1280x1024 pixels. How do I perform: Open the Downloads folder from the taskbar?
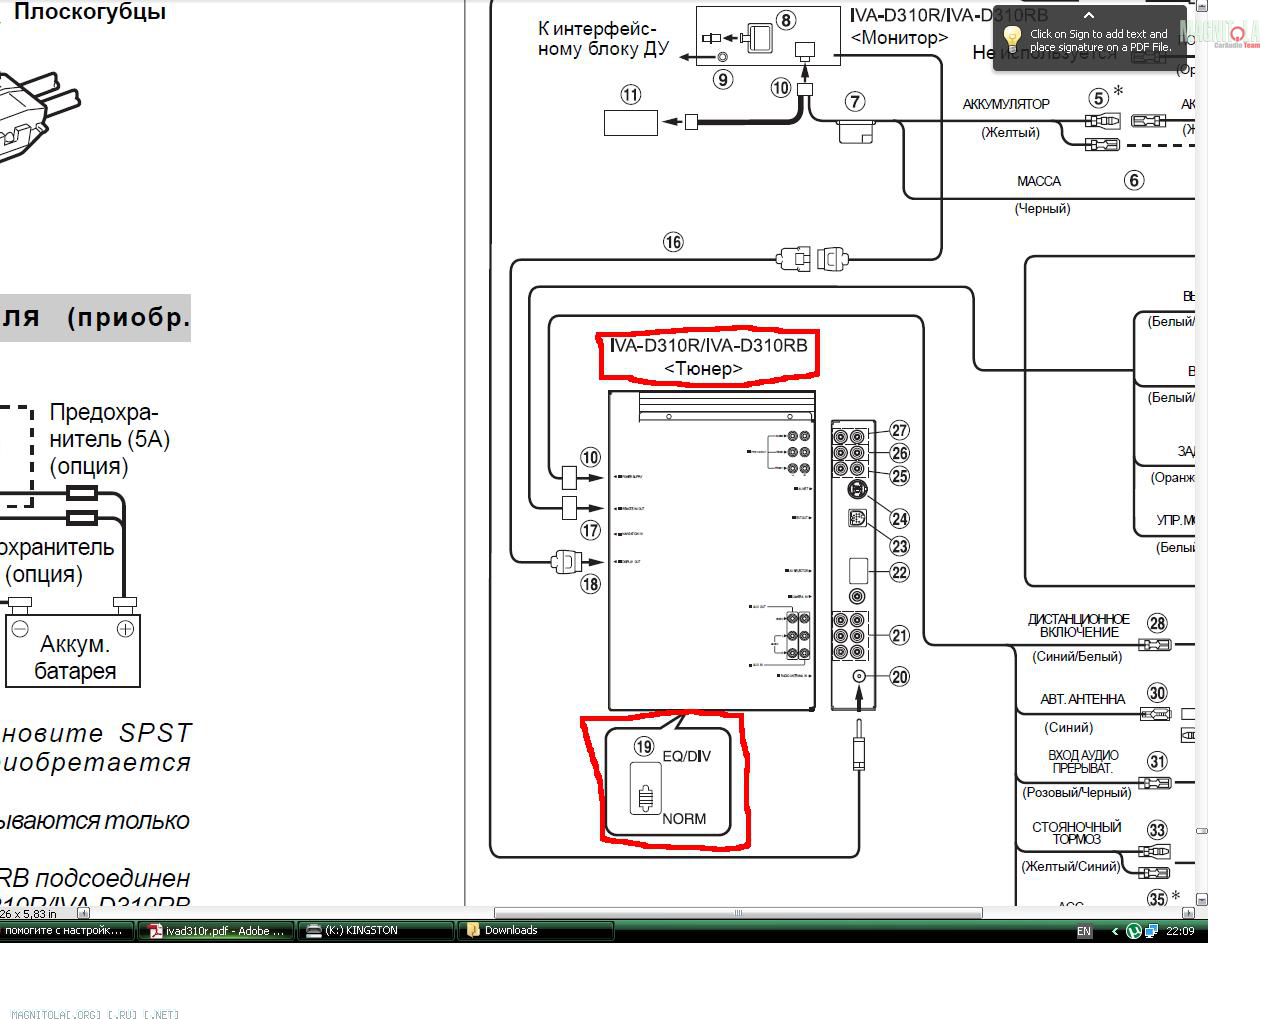[536, 930]
